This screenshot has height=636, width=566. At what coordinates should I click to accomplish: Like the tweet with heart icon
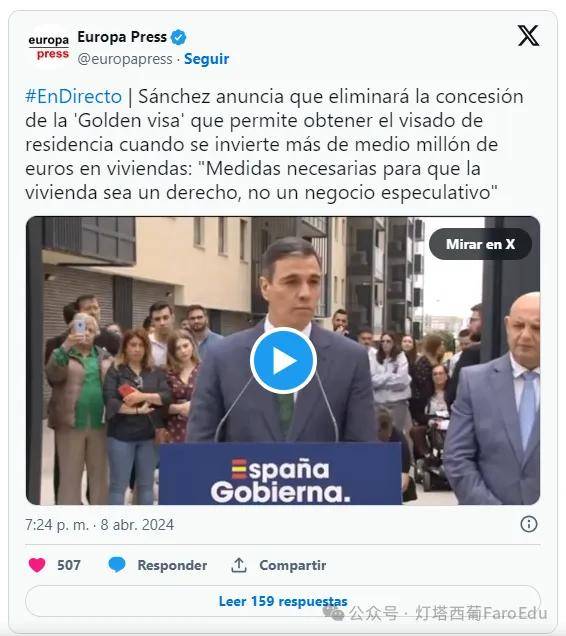click(37, 565)
